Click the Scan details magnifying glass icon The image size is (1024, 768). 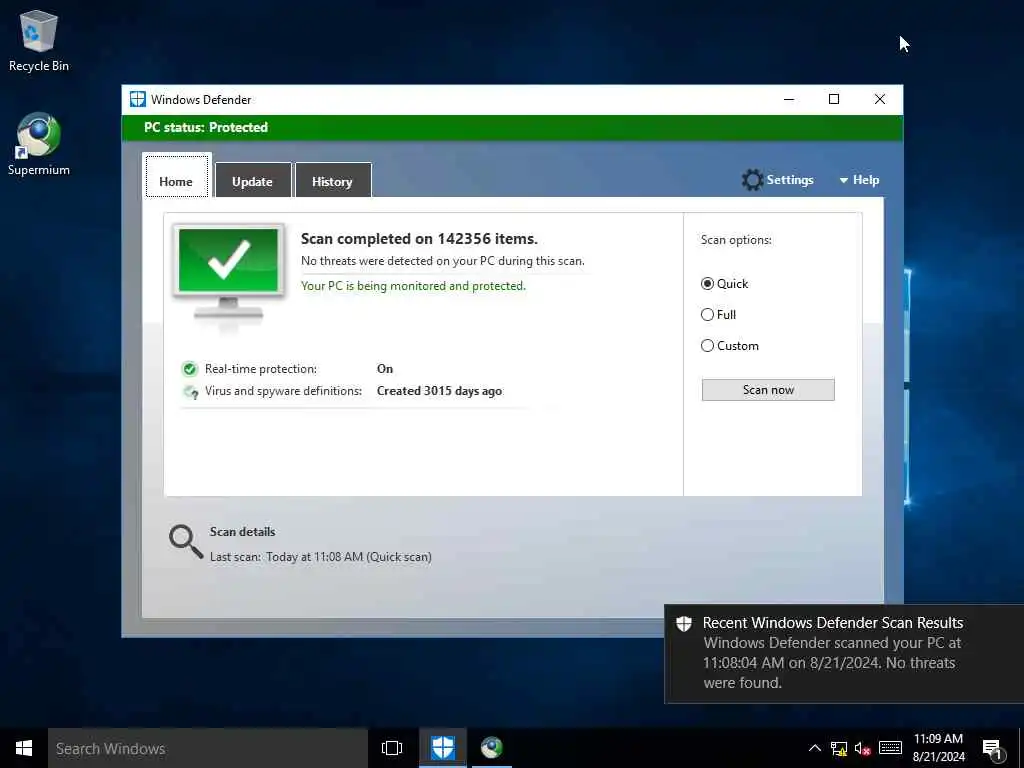[x=185, y=541]
